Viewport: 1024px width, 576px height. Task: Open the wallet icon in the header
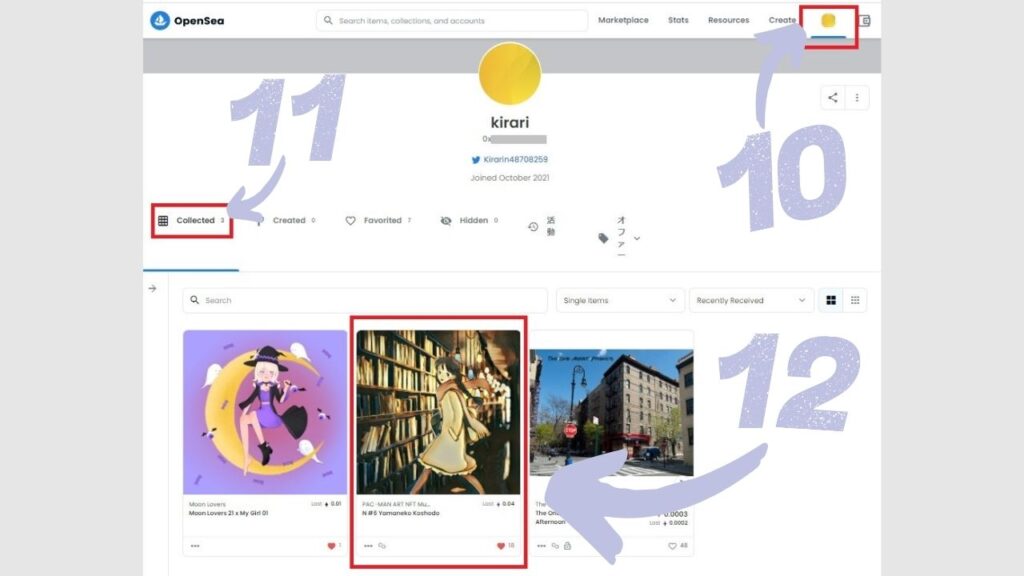(x=865, y=21)
